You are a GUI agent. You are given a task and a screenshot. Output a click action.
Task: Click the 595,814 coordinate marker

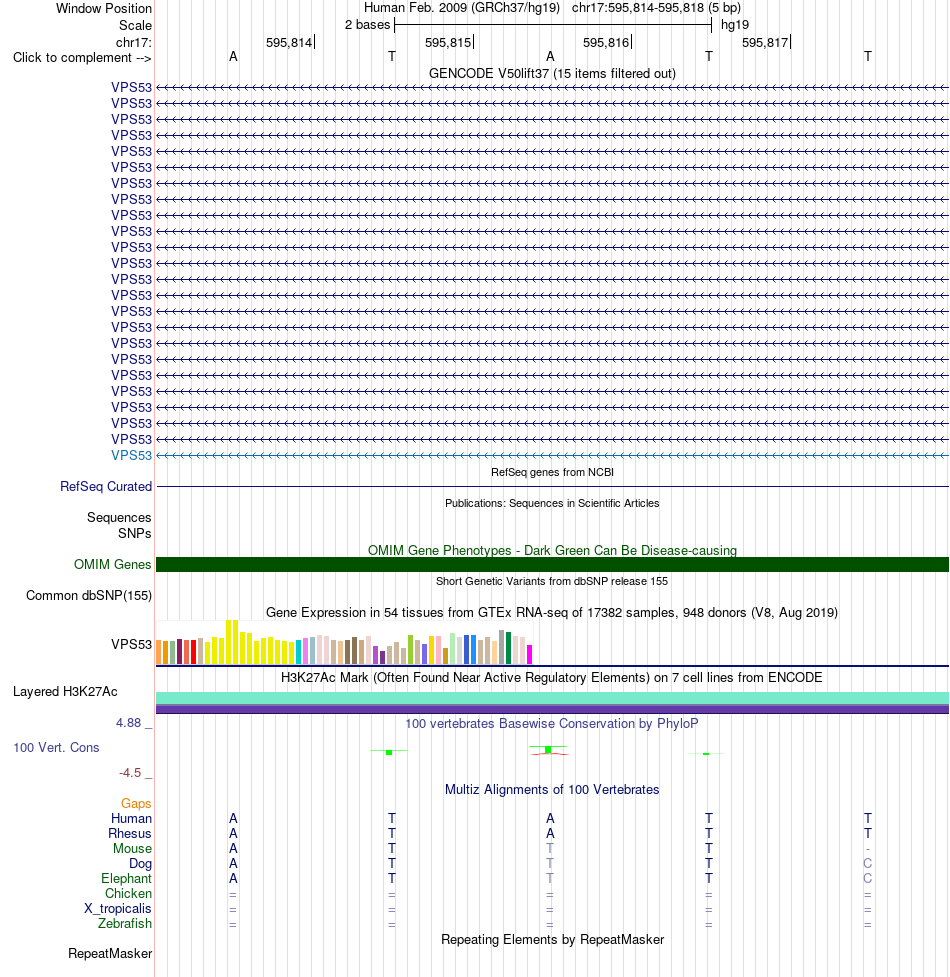click(289, 42)
